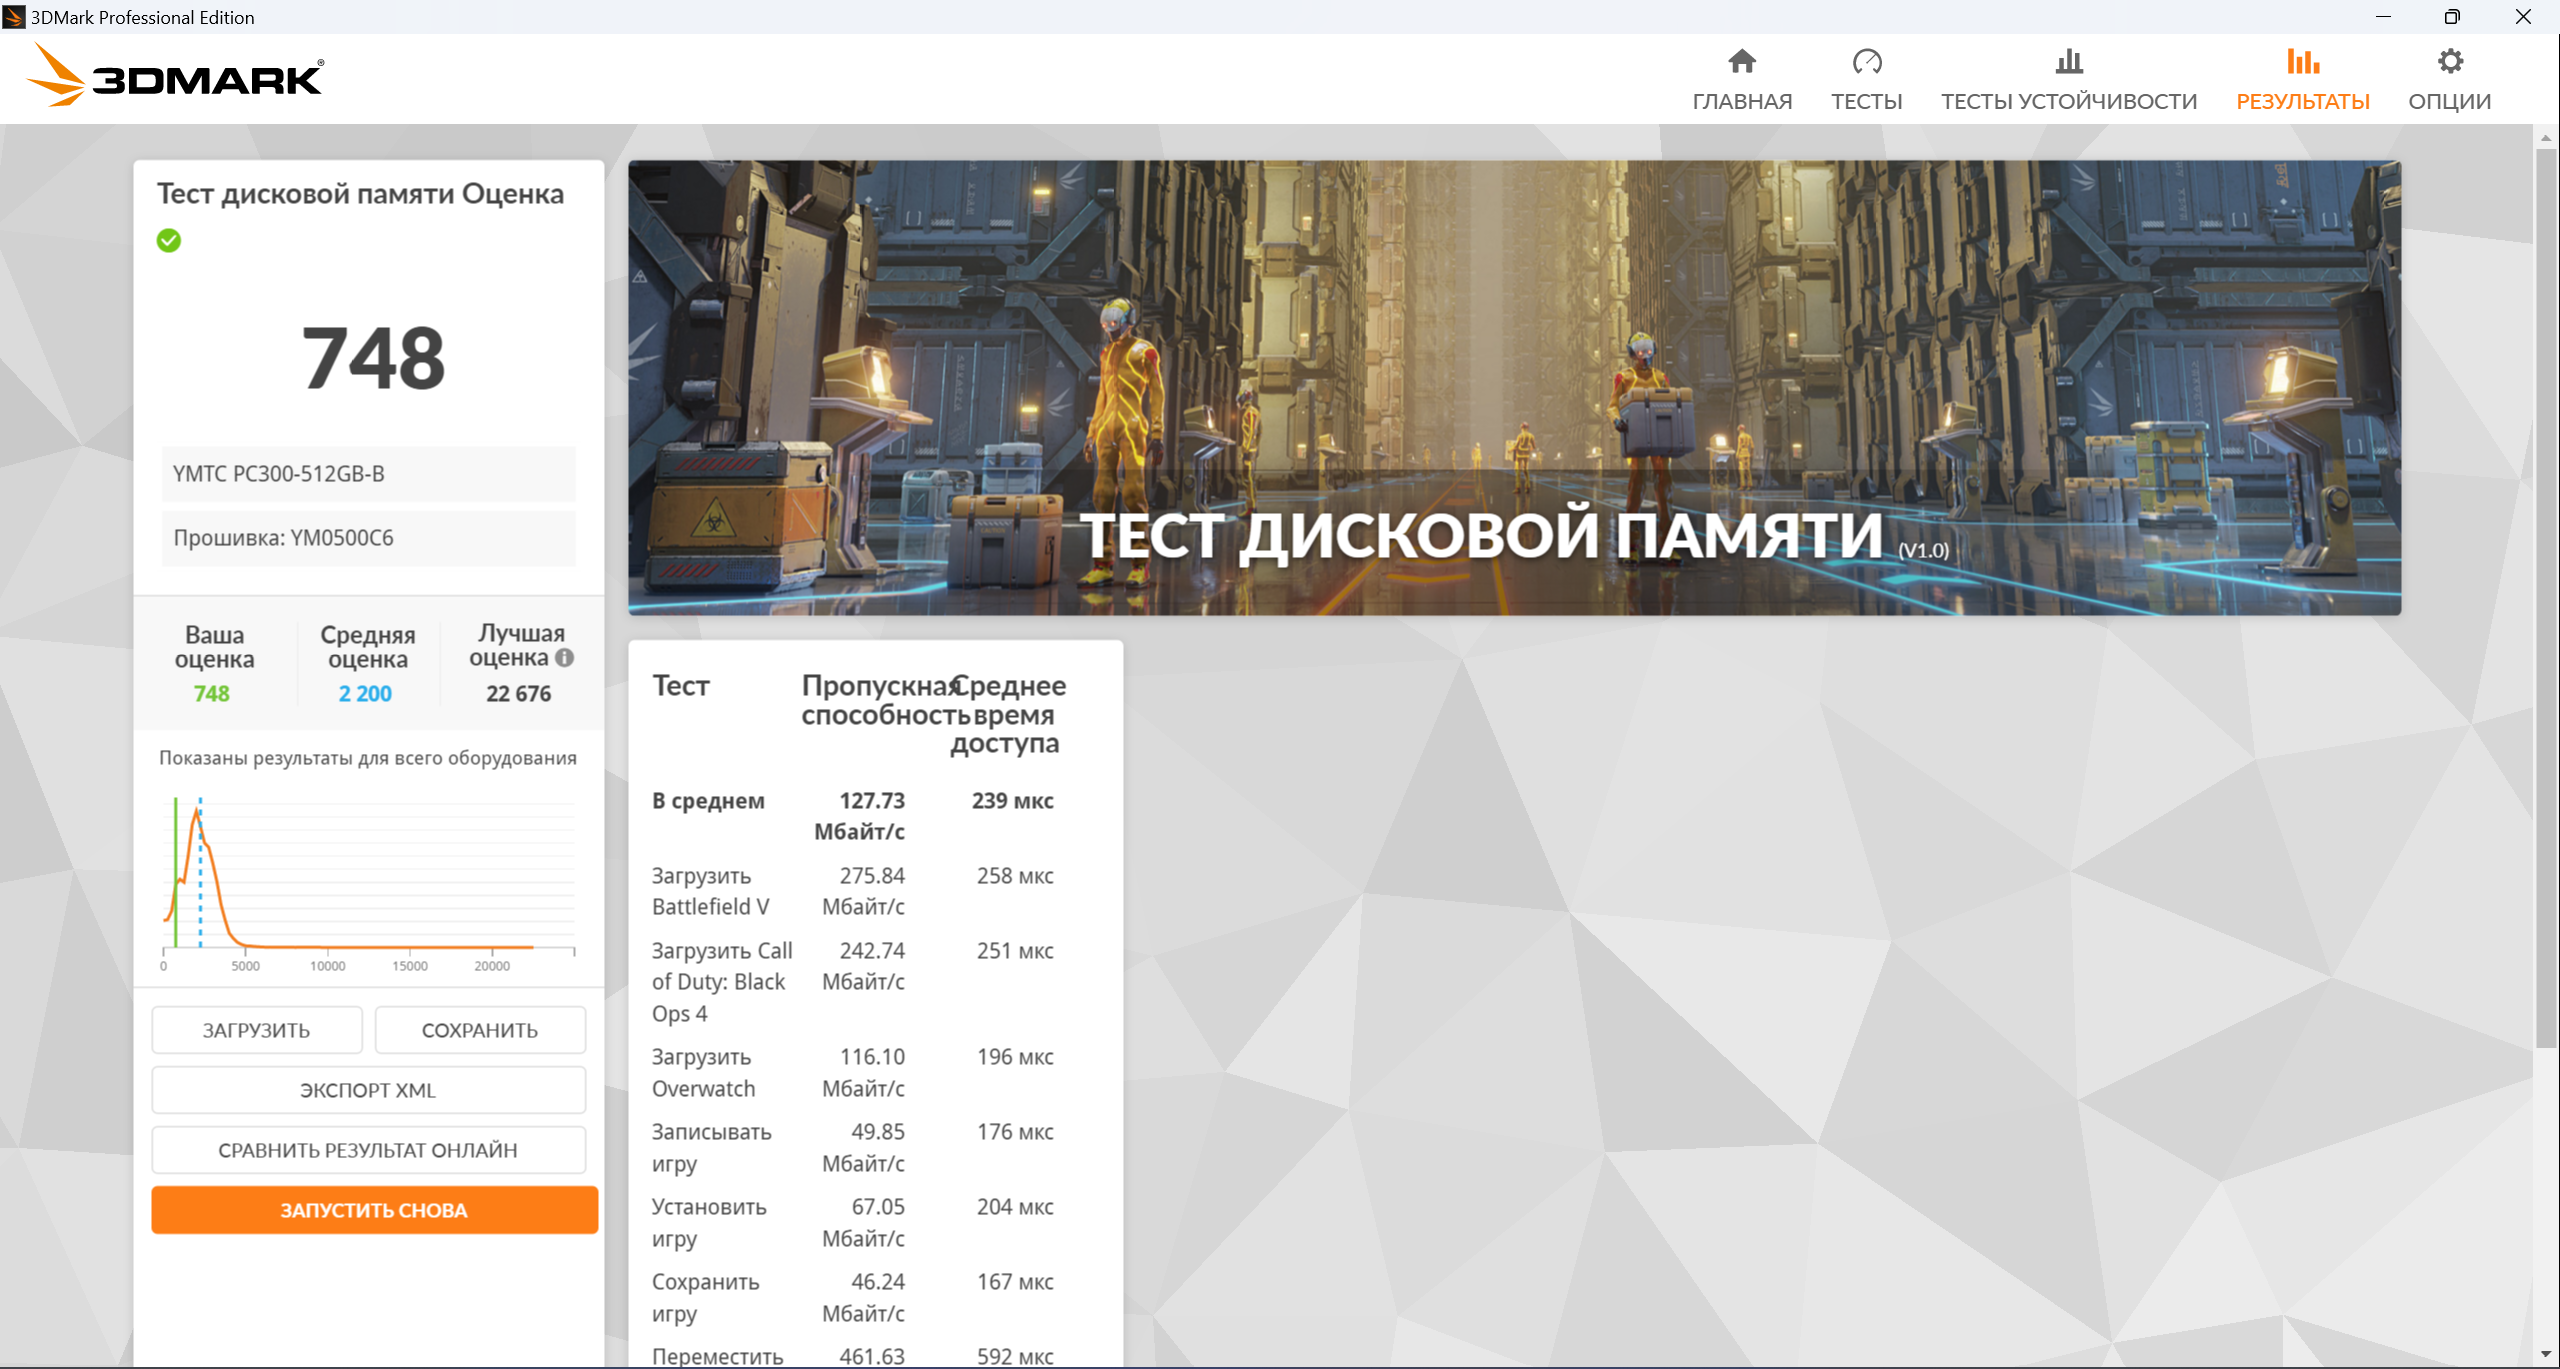Click the 242.74 Мбайт/с bandwidth value
The width and height of the screenshot is (2560, 1369).
coord(863,966)
